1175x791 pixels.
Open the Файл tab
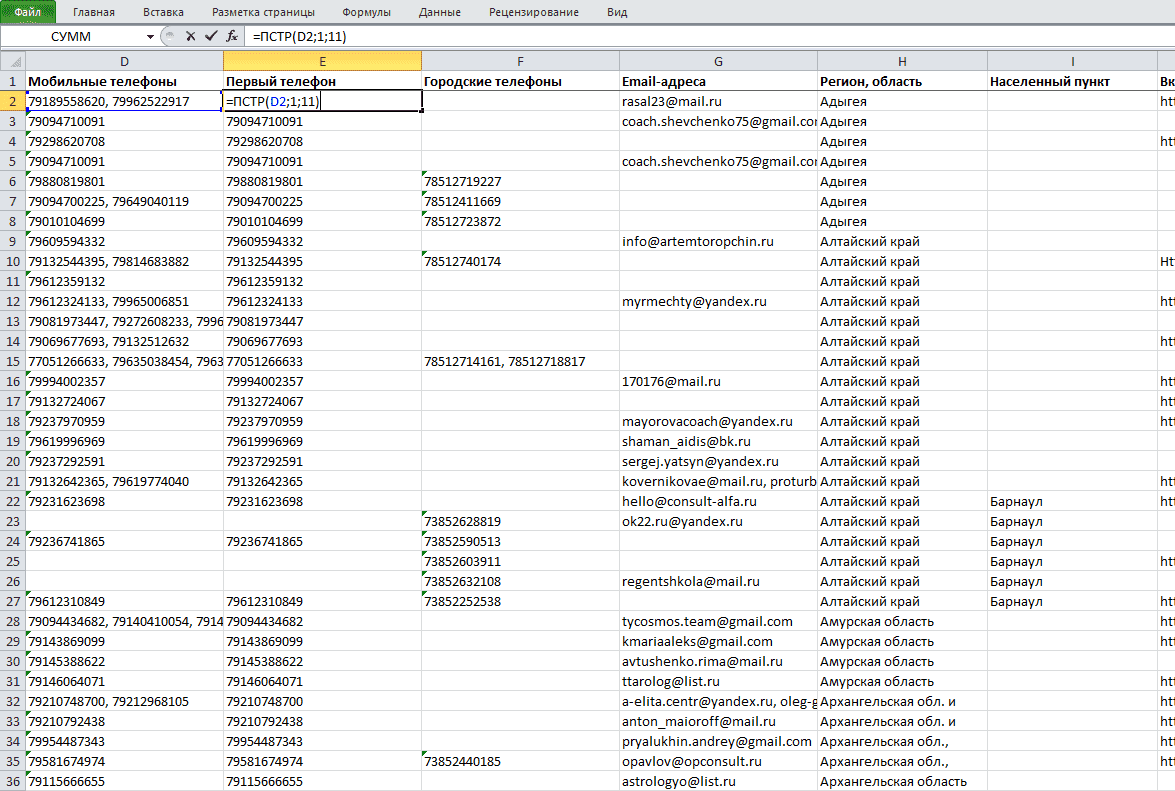click(x=28, y=12)
